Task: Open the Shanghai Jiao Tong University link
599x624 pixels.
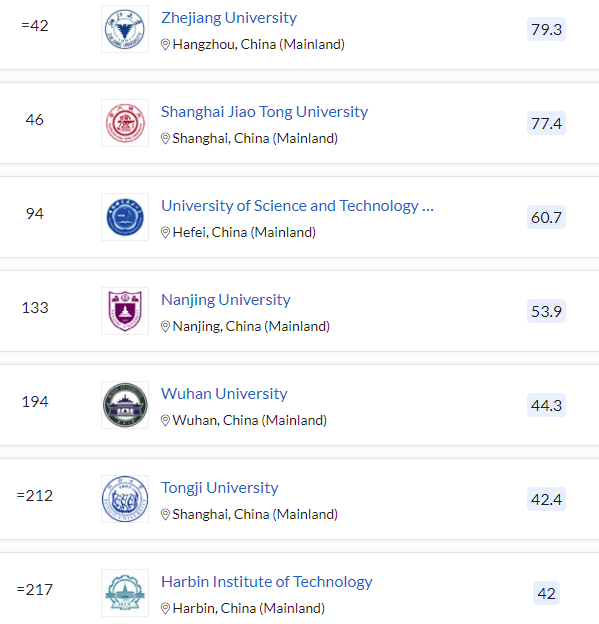Action: (264, 112)
